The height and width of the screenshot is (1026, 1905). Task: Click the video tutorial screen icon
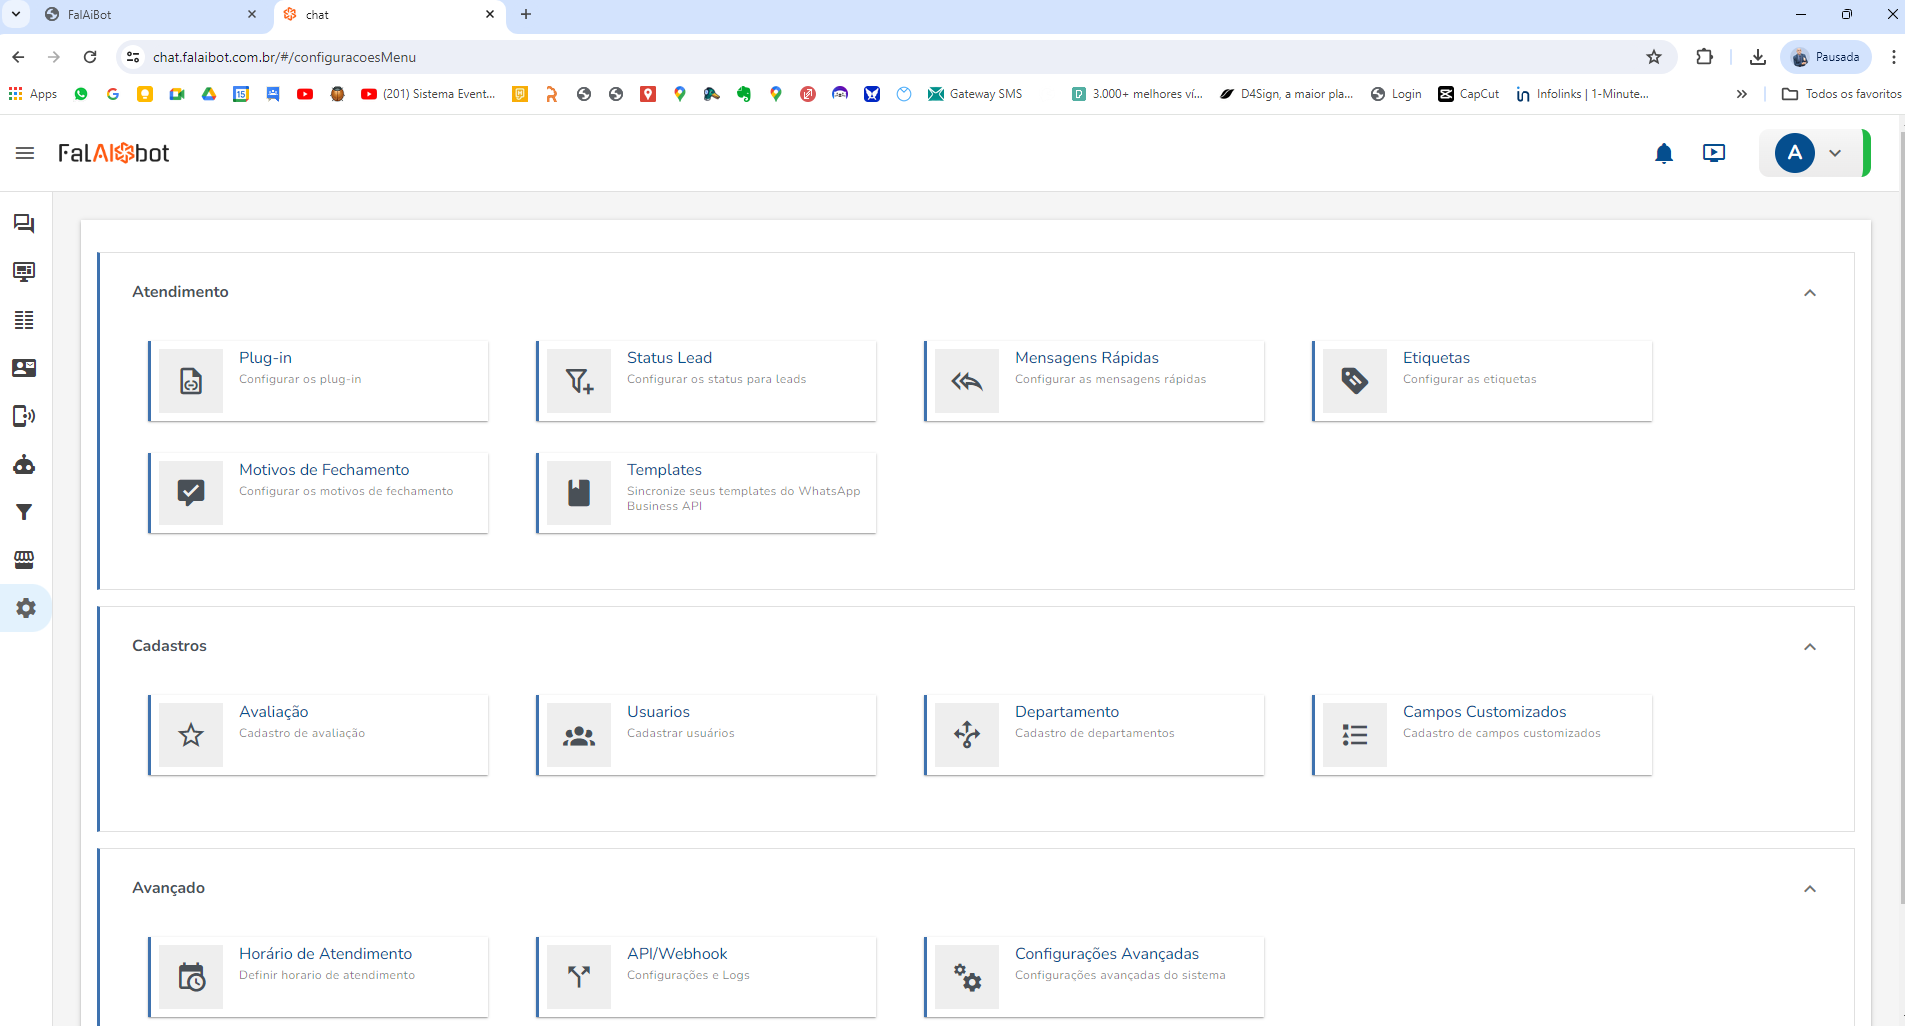tap(1714, 153)
